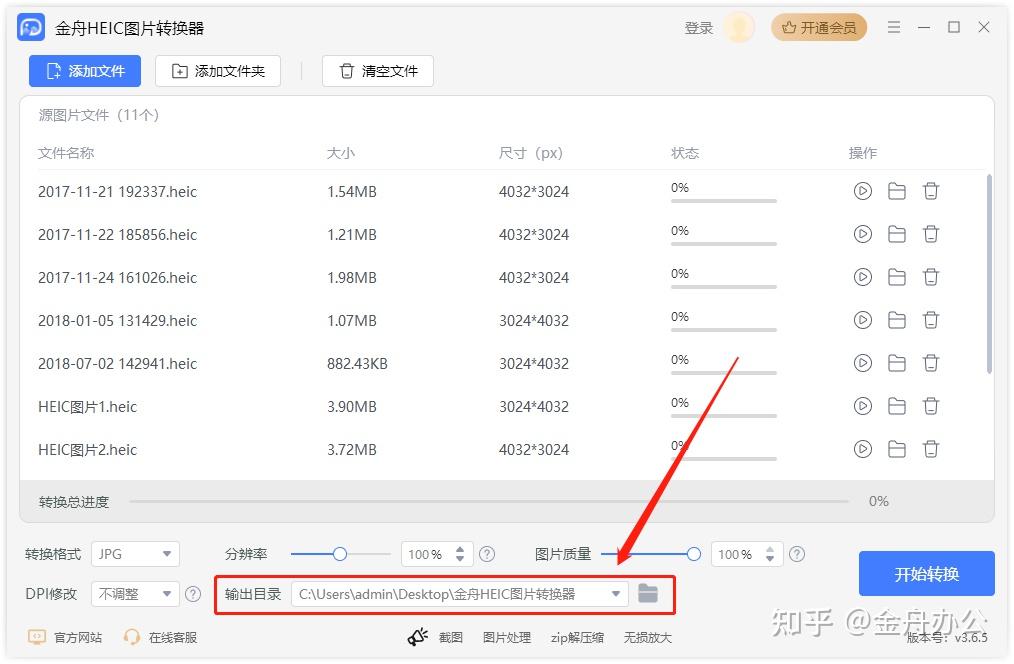Click the 分辨率 100% spinner field
1014x664 pixels.
(437, 554)
